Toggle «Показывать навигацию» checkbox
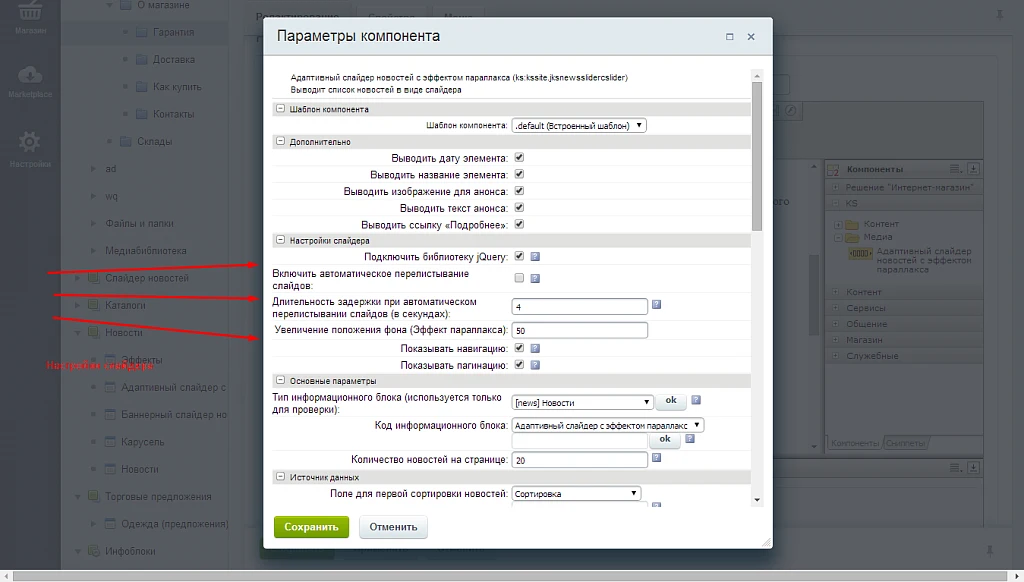 point(519,348)
